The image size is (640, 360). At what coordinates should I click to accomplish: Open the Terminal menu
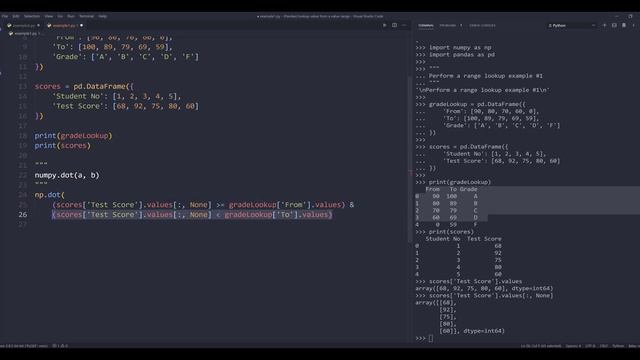pyautogui.click(x=87, y=16)
